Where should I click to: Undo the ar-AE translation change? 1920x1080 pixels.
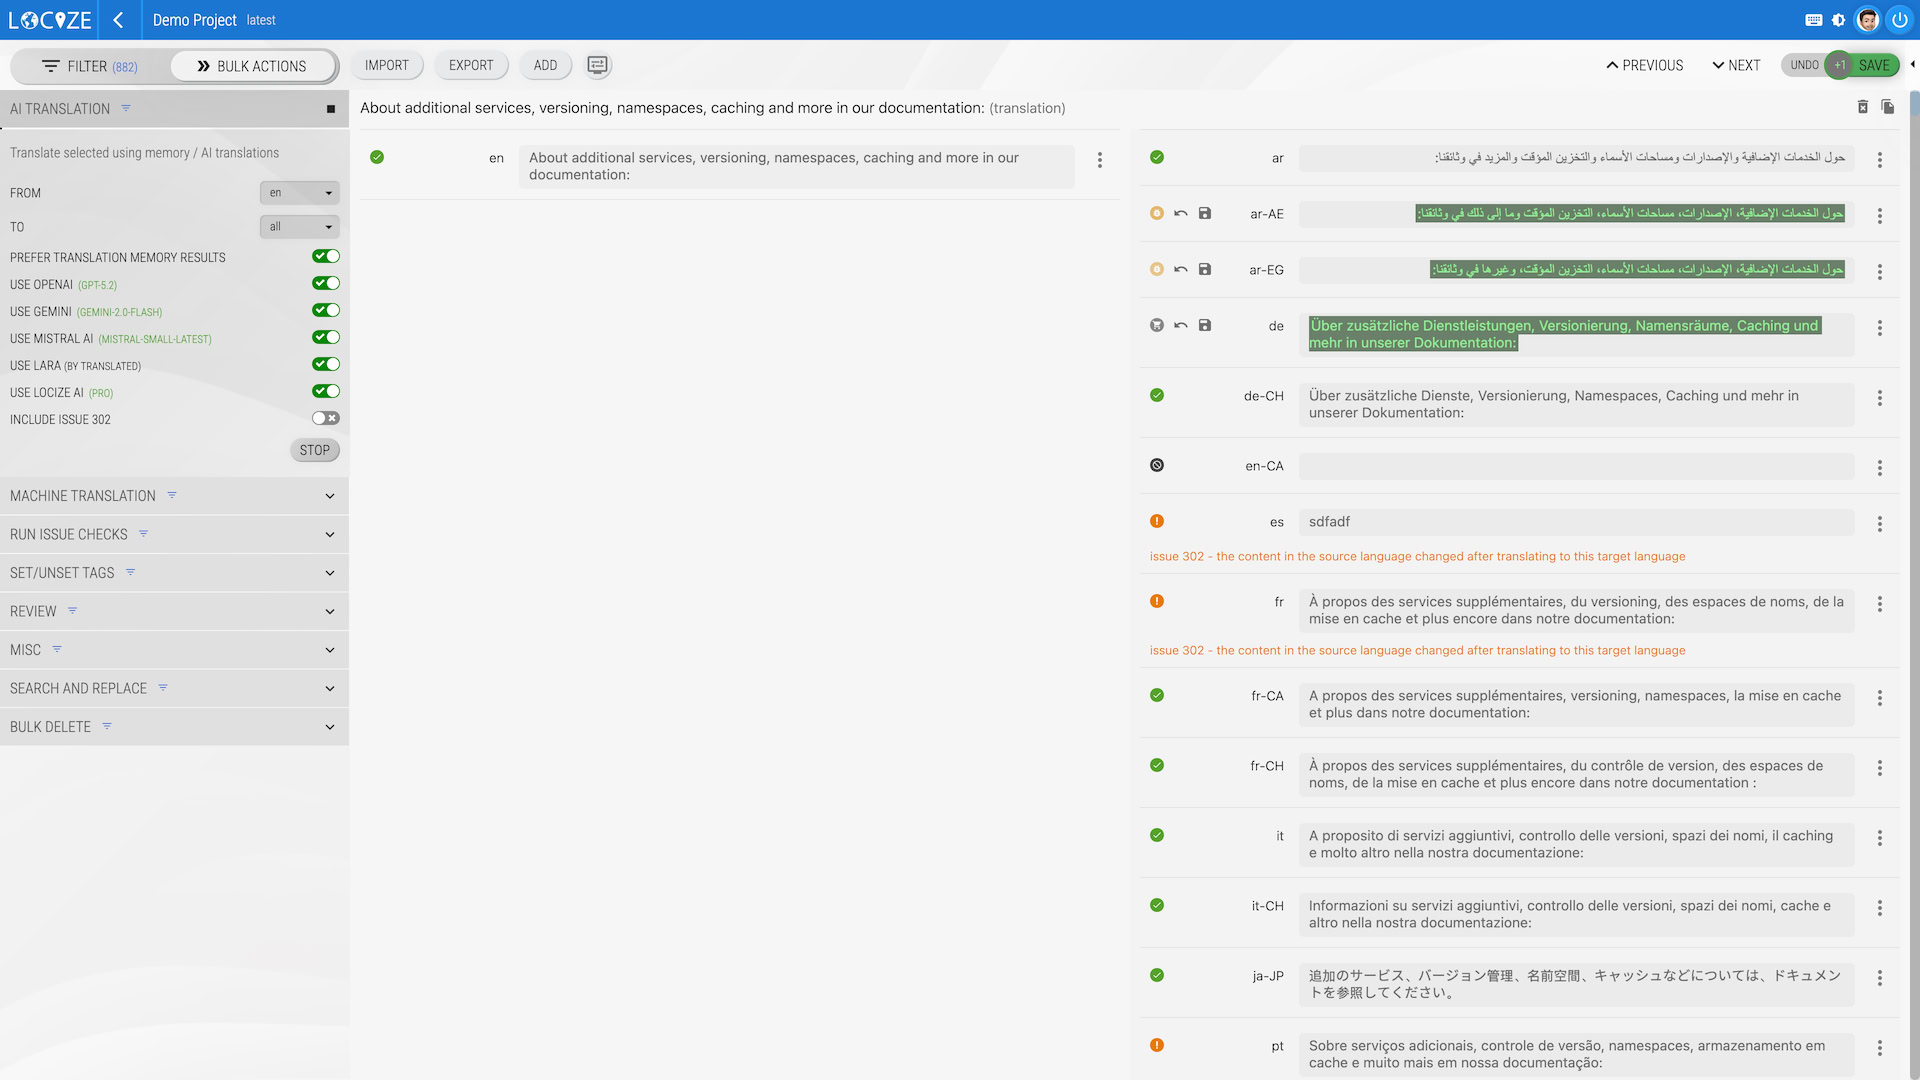point(1181,213)
